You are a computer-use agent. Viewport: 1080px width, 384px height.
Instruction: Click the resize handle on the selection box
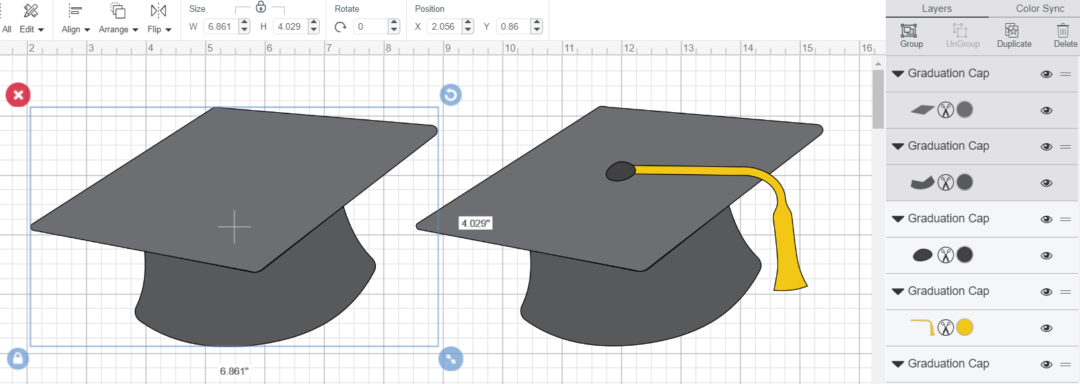(450, 358)
